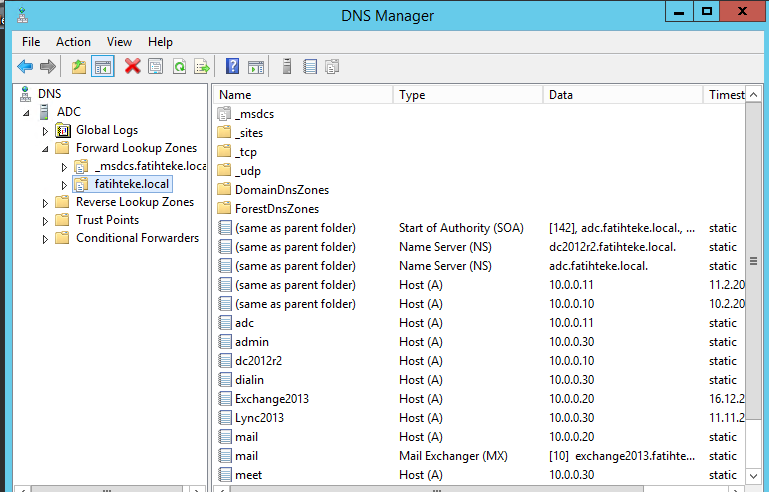The image size is (769, 492).
Task: Collapse the Forward Lookup Zones node
Action: [45, 149]
